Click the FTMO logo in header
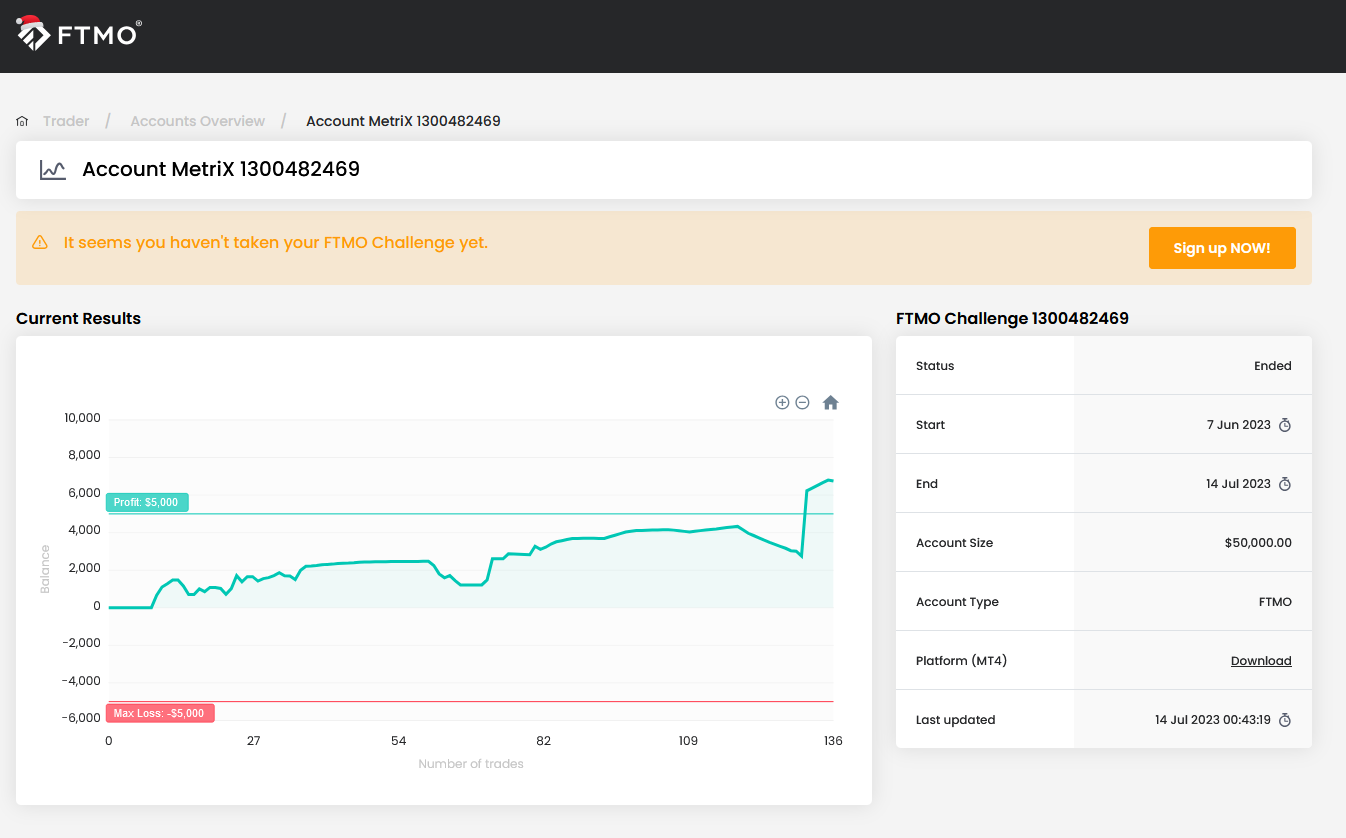This screenshot has height=838, width=1346. click(78, 34)
